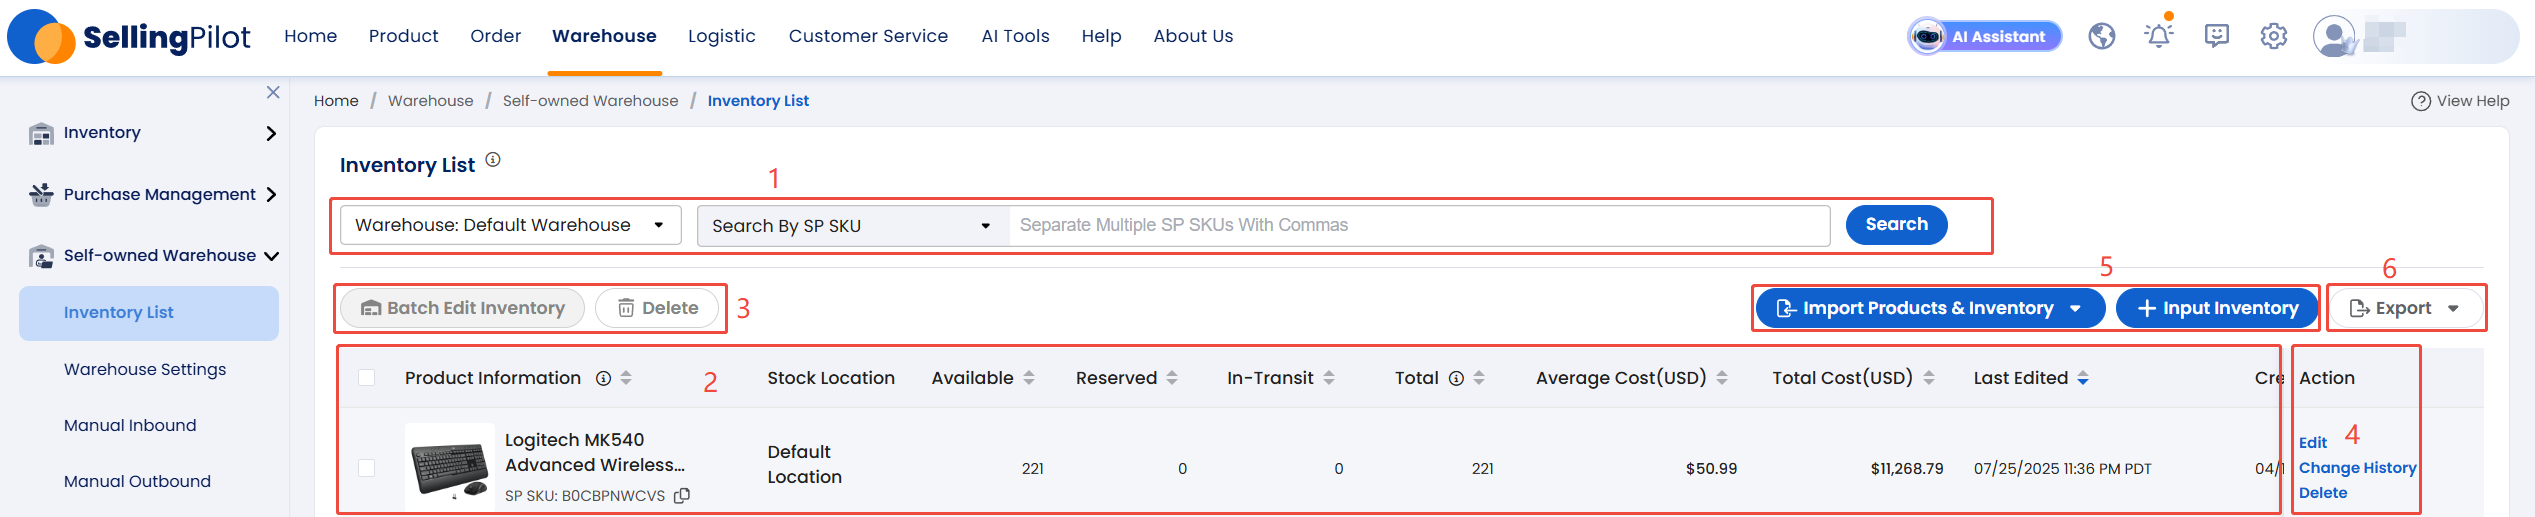The image size is (2535, 517).
Task: Open the settings gear icon
Action: (2273, 37)
